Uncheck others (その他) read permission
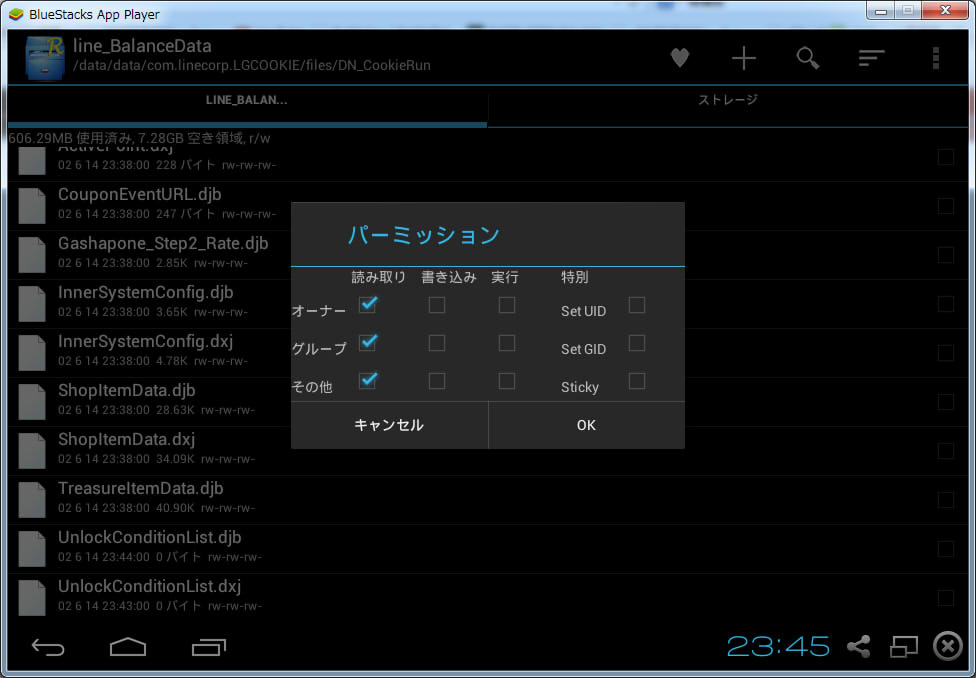Screen dimensions: 976x678 click(368, 380)
